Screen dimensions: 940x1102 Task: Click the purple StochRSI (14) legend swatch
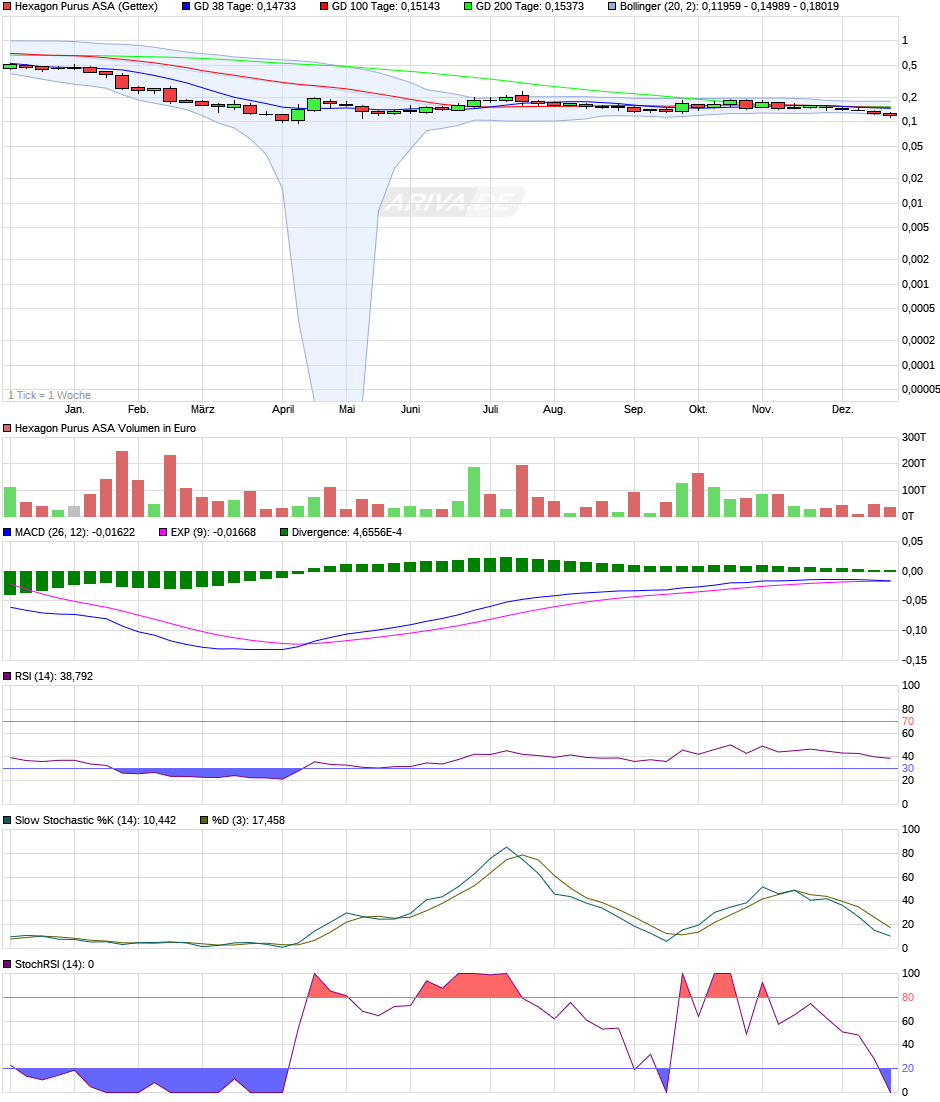pos(7,964)
